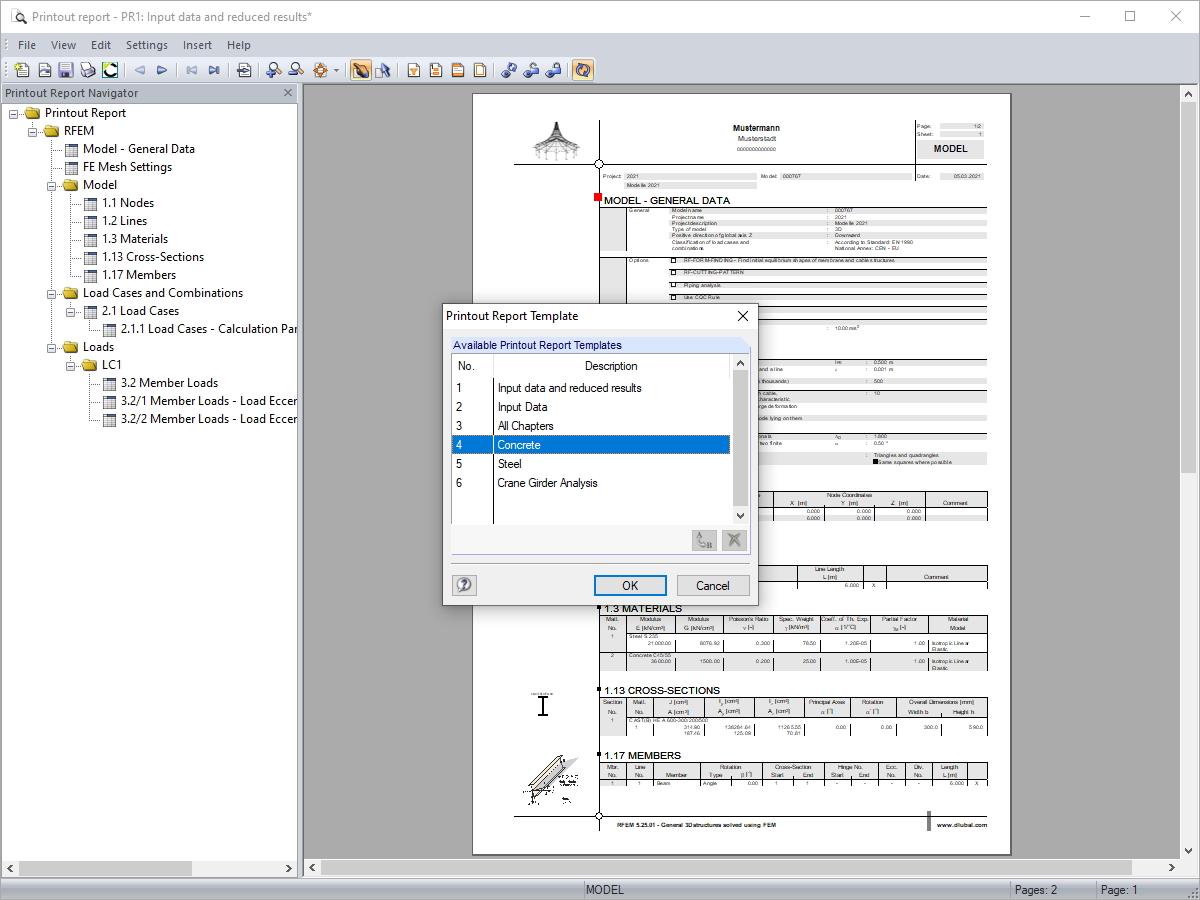Click the go-to-page toolbar icon
This screenshot has height=900, width=1200.
pyautogui.click(x=244, y=70)
